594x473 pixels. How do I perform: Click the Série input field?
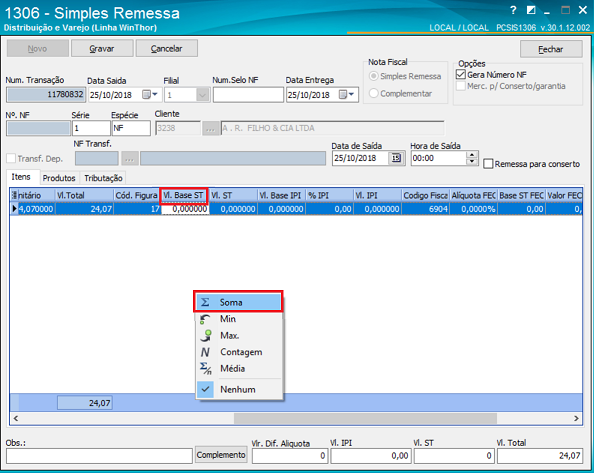click(x=91, y=128)
